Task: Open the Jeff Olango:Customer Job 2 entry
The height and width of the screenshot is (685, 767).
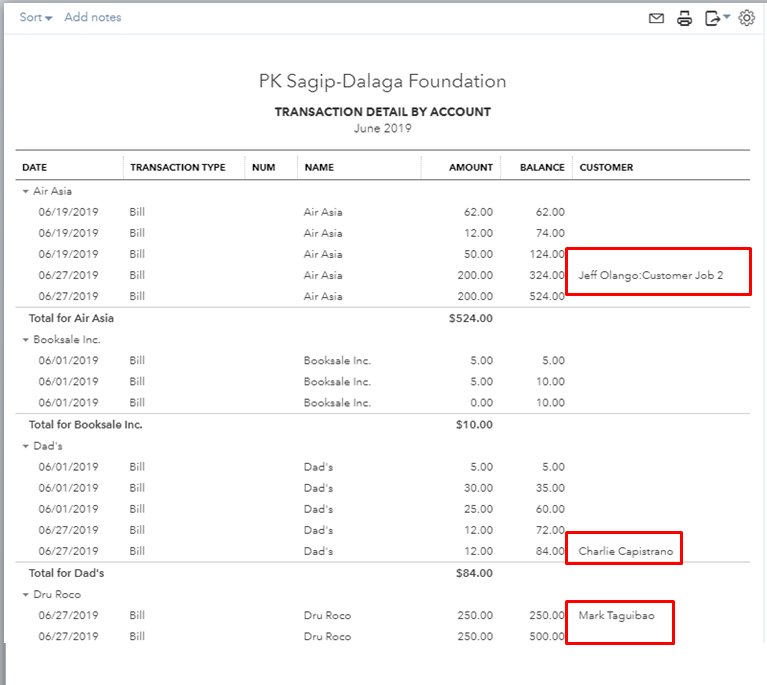Action: (650, 275)
